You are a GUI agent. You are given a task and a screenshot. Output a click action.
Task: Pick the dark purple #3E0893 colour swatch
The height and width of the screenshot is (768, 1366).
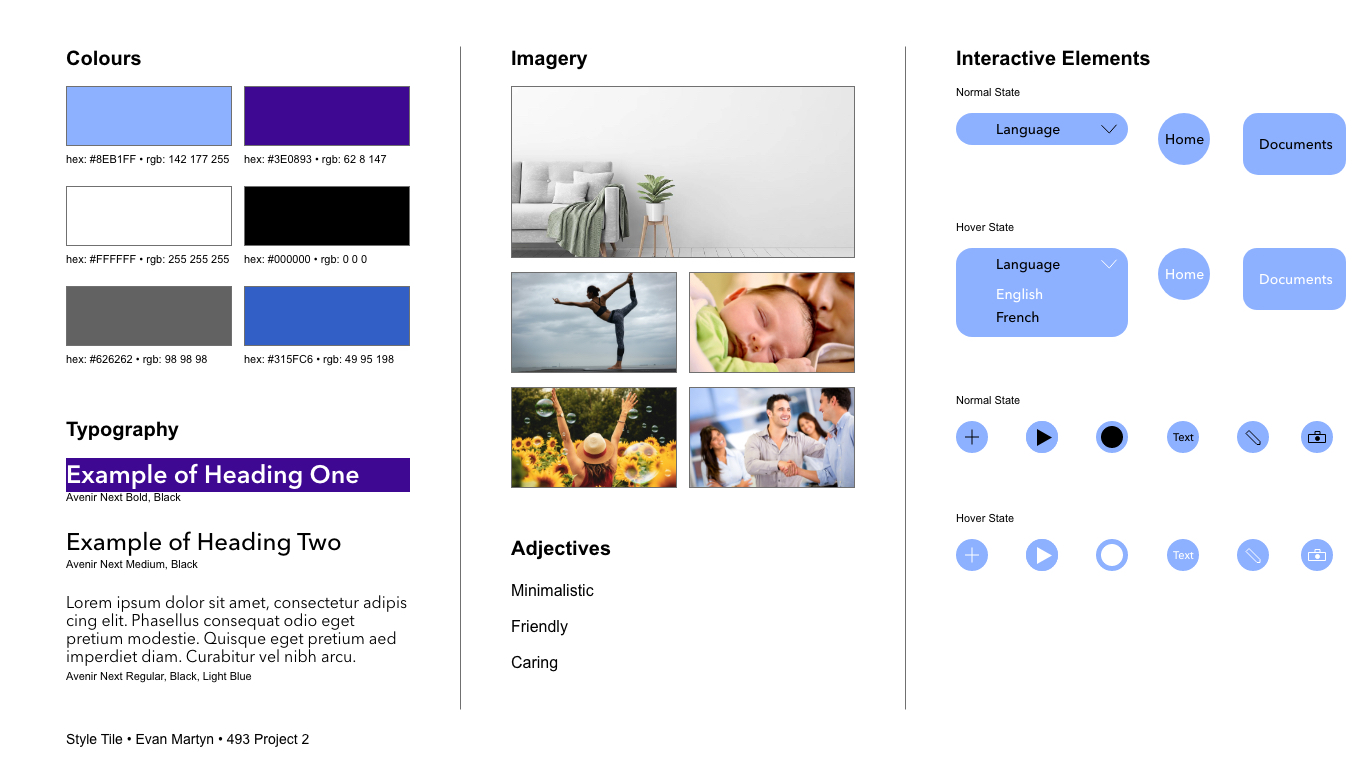(x=327, y=116)
